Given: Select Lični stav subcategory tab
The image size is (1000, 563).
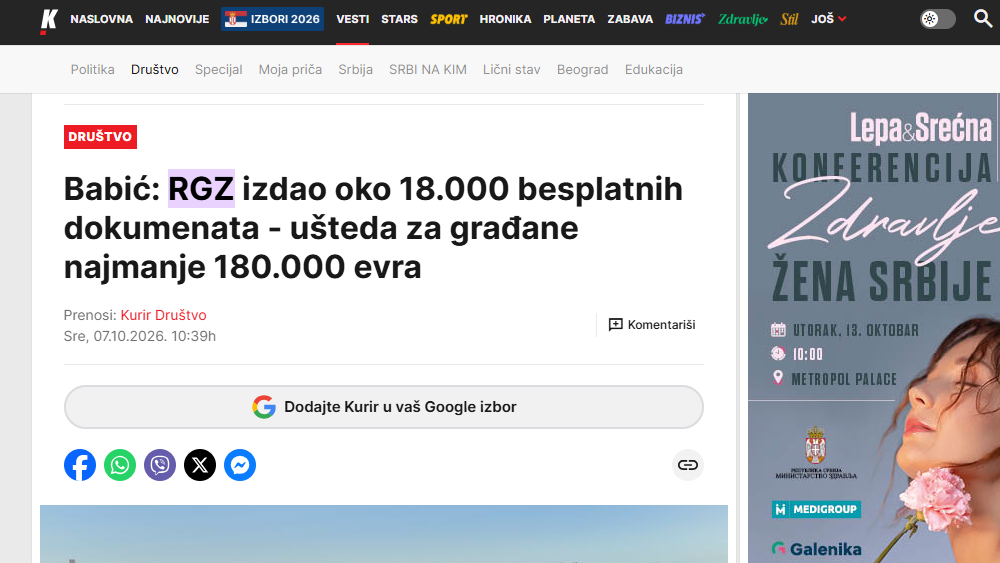Looking at the screenshot, I should (511, 69).
